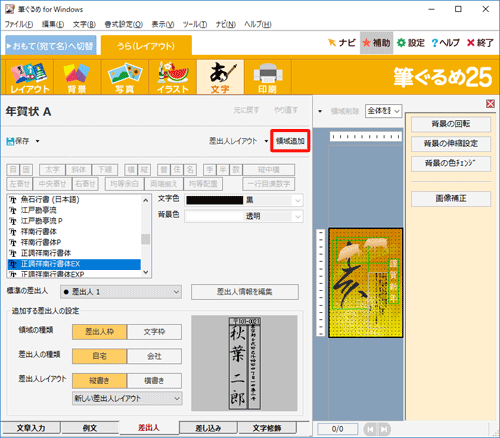Select font 正調祥南行書体EX
Viewport: 500px width, 438px height.
coord(74,264)
